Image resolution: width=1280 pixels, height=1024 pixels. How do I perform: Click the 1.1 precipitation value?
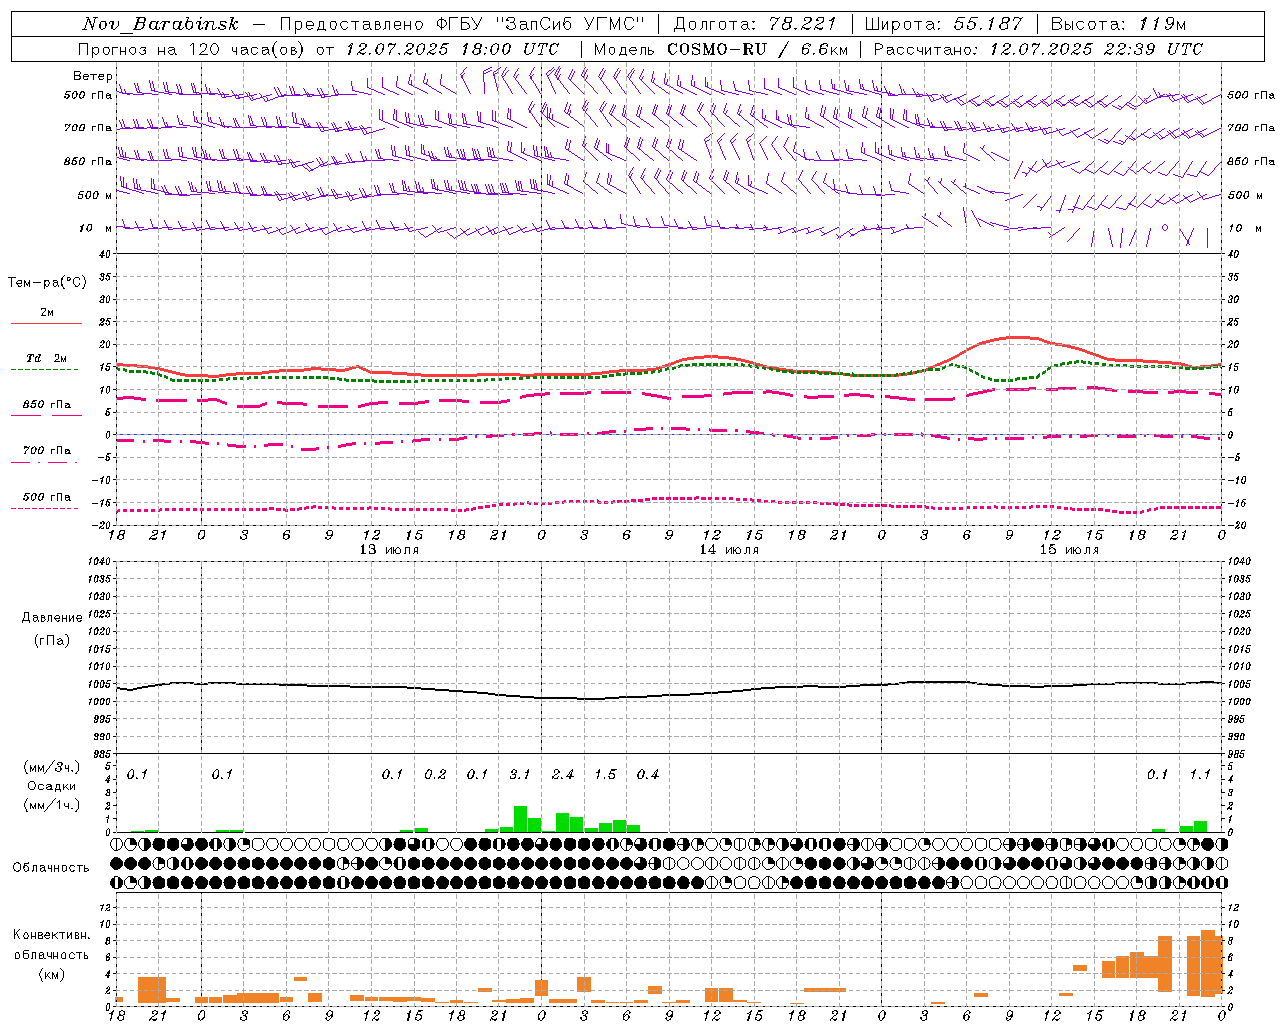click(x=1200, y=775)
